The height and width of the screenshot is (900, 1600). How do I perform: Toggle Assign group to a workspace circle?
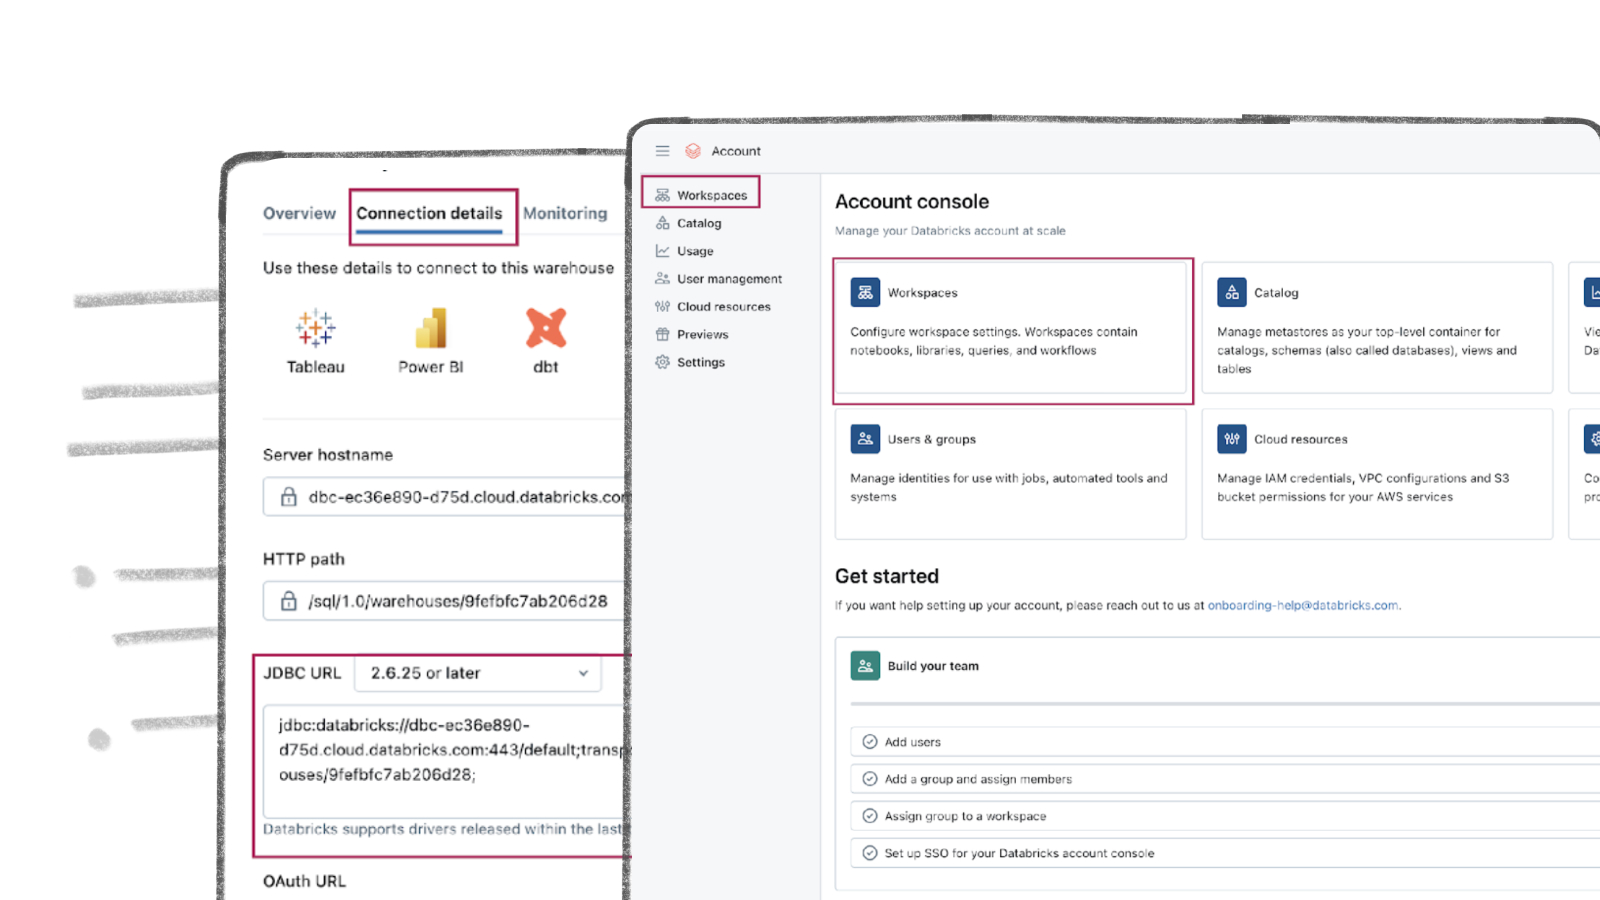870,816
